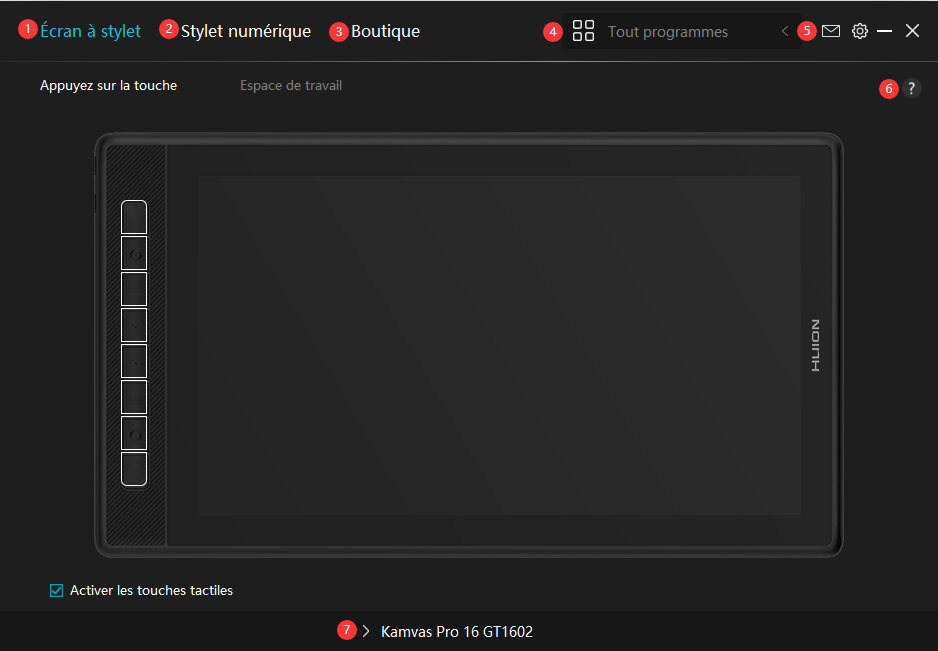Switch to Espace de travail sub-tab
Viewport: 938px width, 651px height.
coord(291,86)
